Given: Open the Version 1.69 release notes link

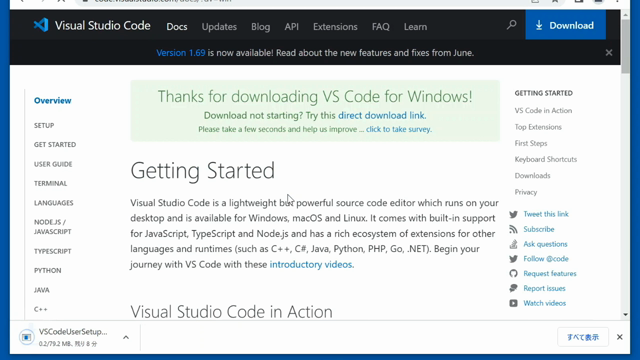Looking at the screenshot, I should point(181,53).
